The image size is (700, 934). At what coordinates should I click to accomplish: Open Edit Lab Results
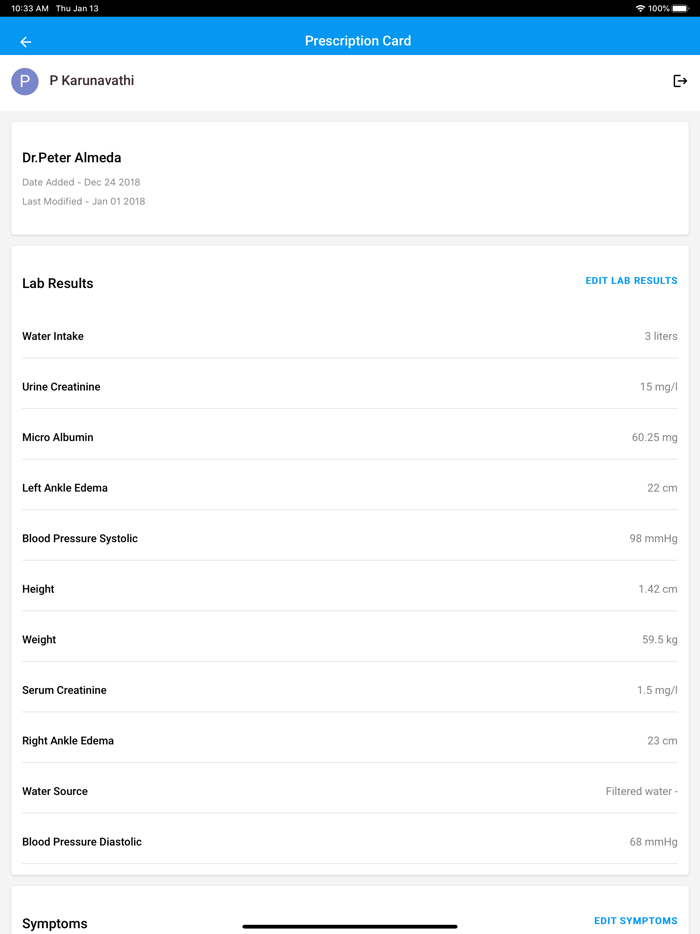(x=631, y=281)
